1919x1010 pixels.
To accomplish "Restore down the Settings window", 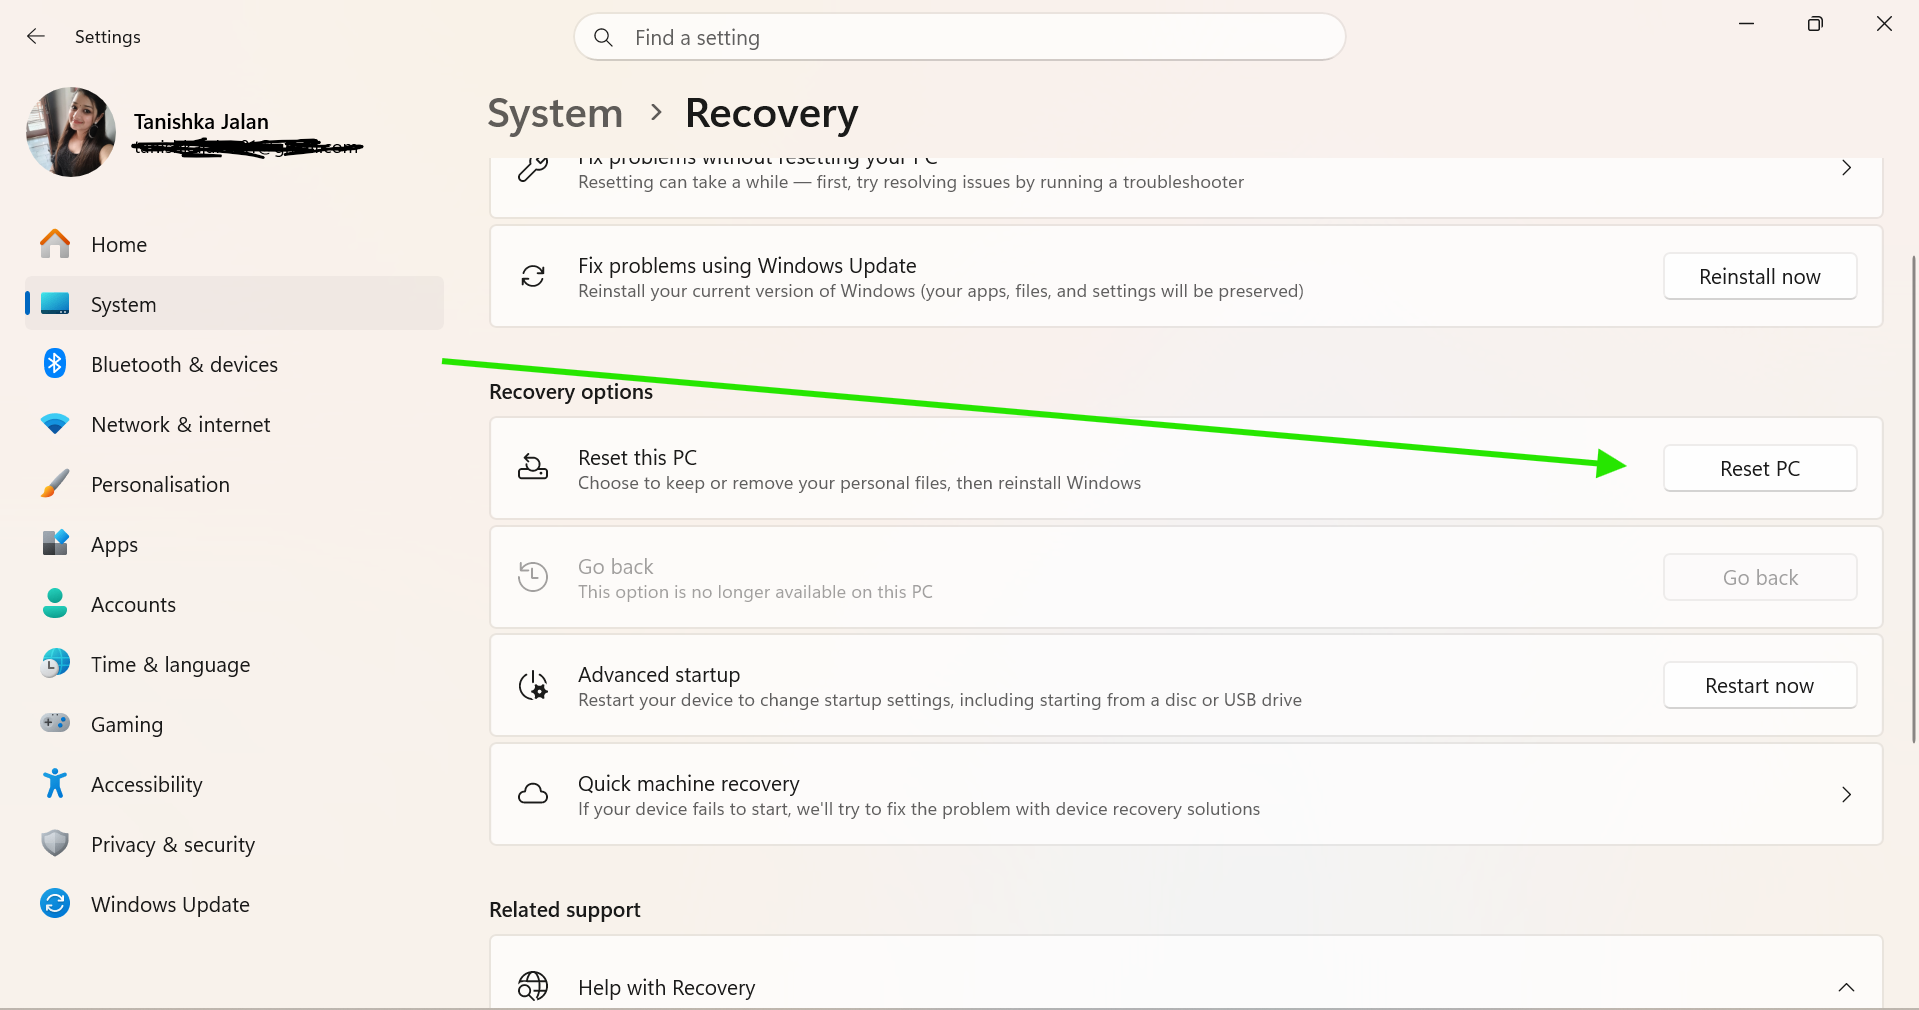I will 1815,24.
